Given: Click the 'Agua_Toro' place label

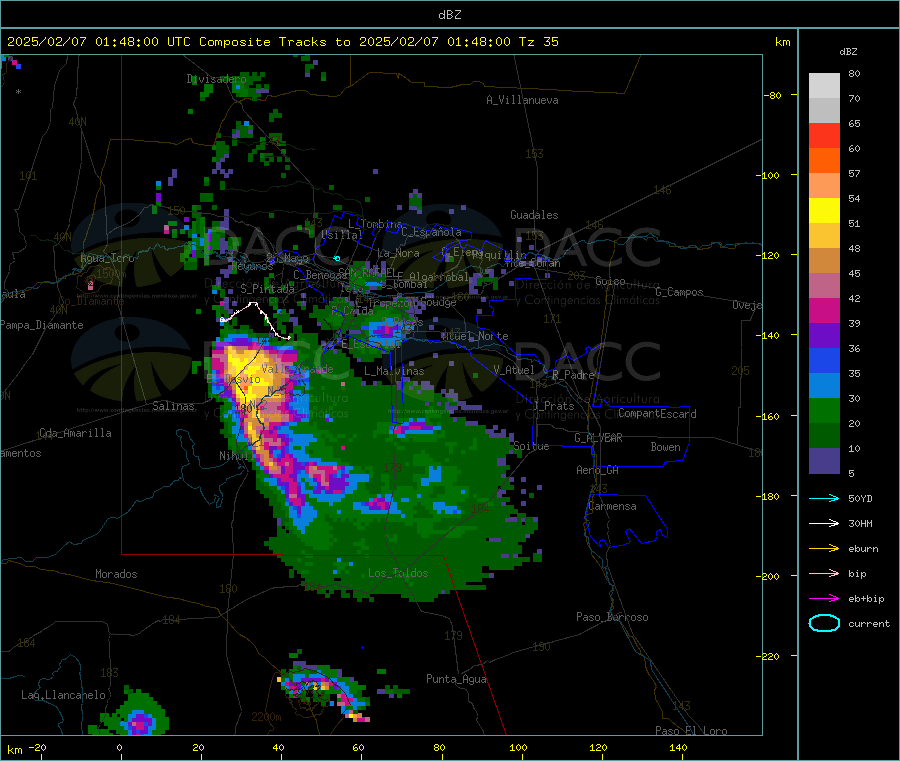Looking at the screenshot, I should point(107,258).
